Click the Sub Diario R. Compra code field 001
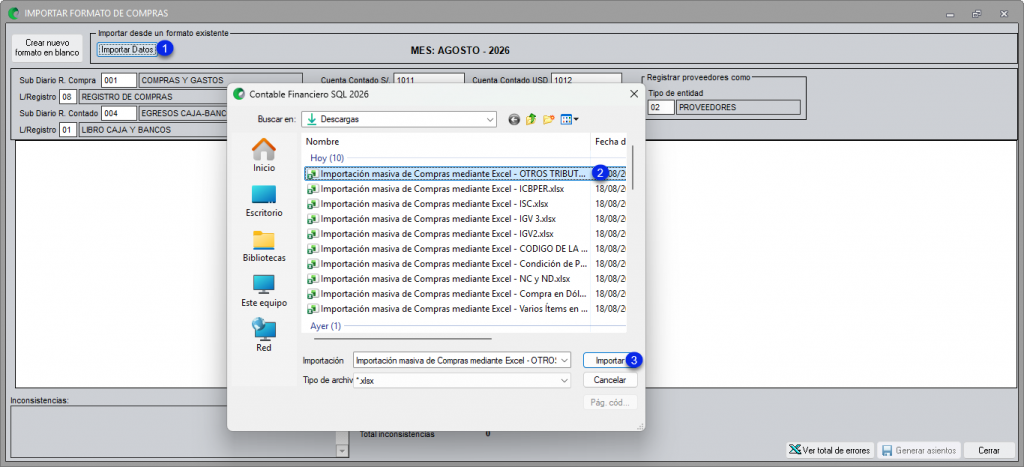 click(119, 80)
